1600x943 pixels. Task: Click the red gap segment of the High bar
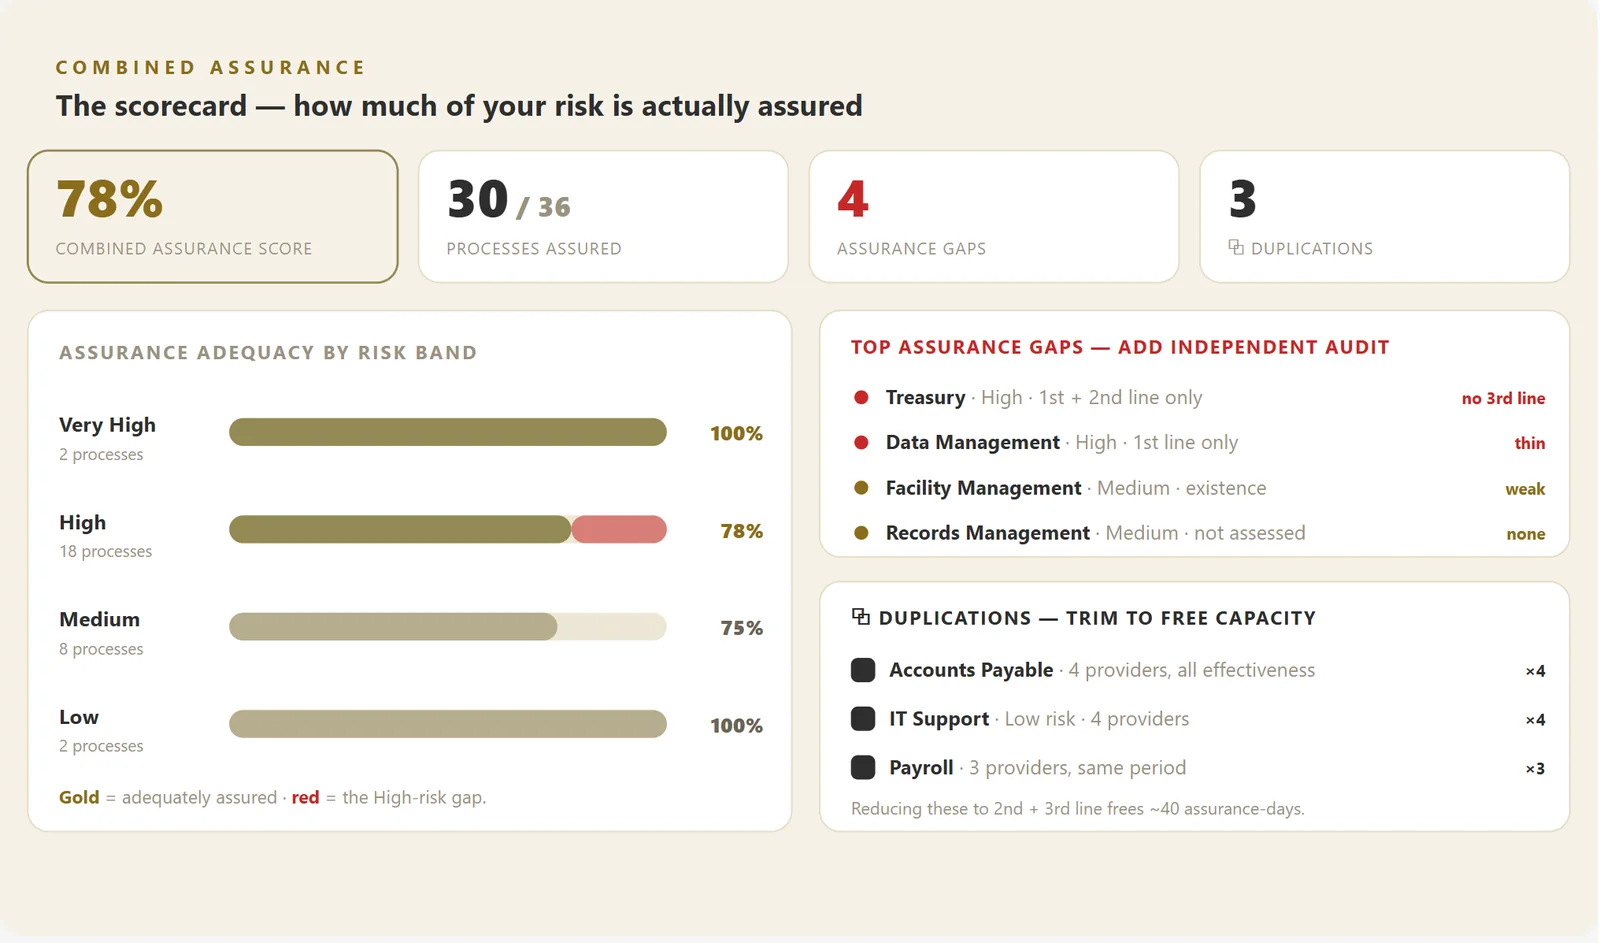(x=619, y=529)
